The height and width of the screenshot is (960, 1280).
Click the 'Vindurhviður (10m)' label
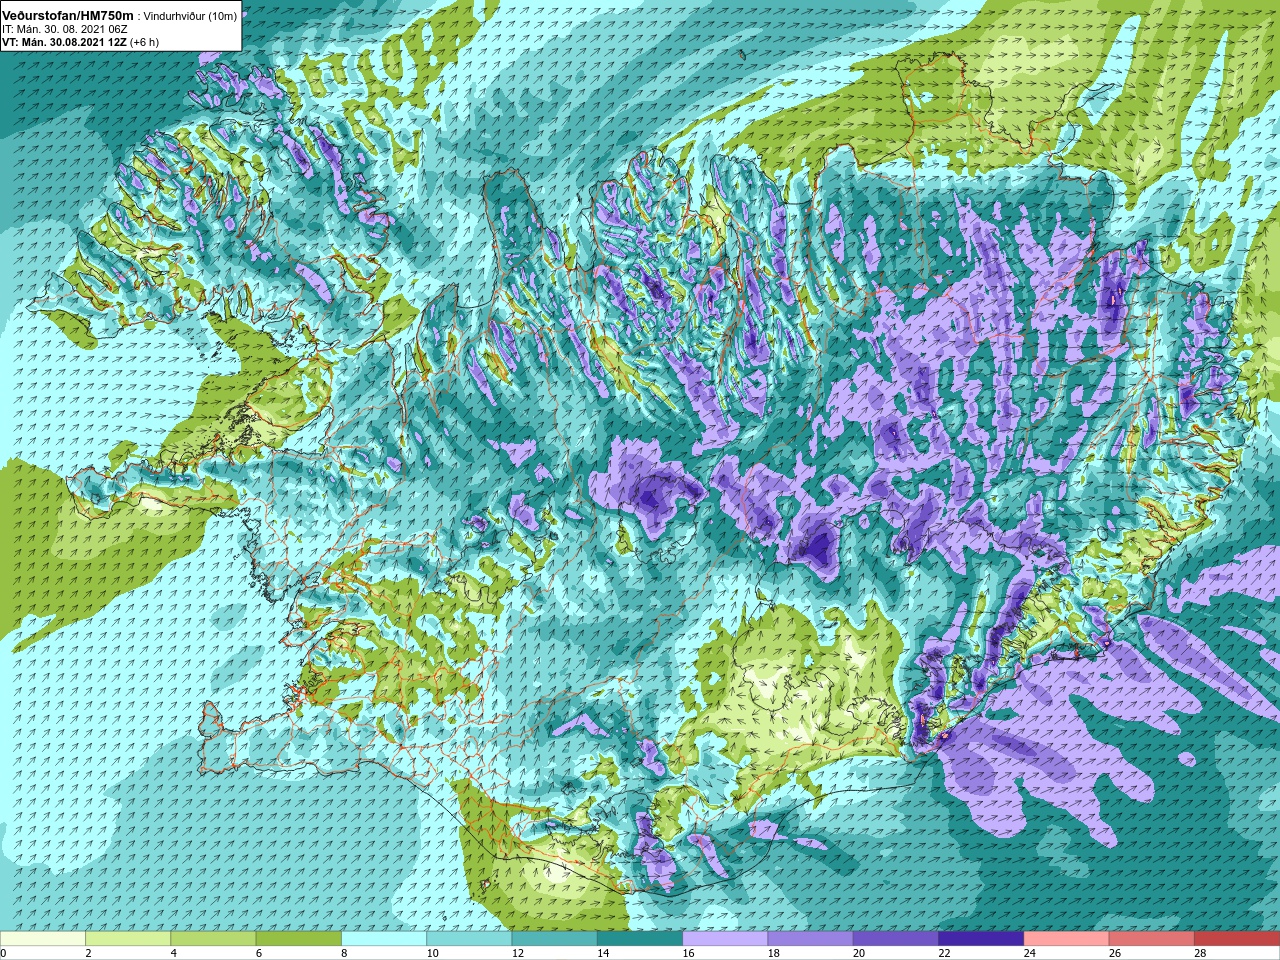[190, 16]
